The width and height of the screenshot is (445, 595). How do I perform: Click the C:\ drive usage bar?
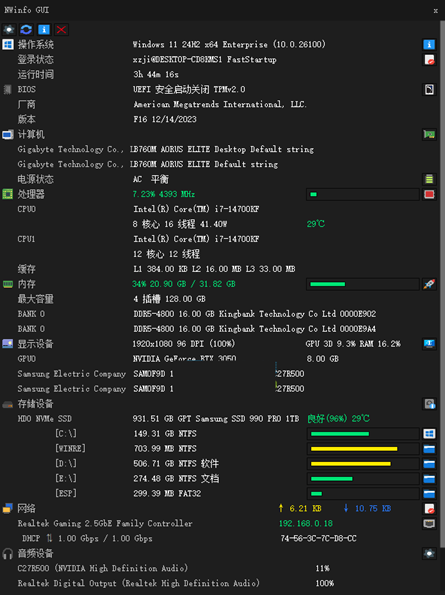363,434
